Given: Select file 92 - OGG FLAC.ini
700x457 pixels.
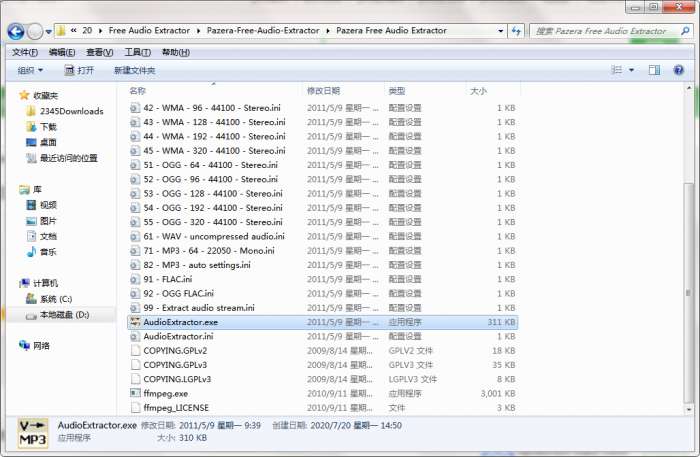Looking at the screenshot, I should 179,293.
